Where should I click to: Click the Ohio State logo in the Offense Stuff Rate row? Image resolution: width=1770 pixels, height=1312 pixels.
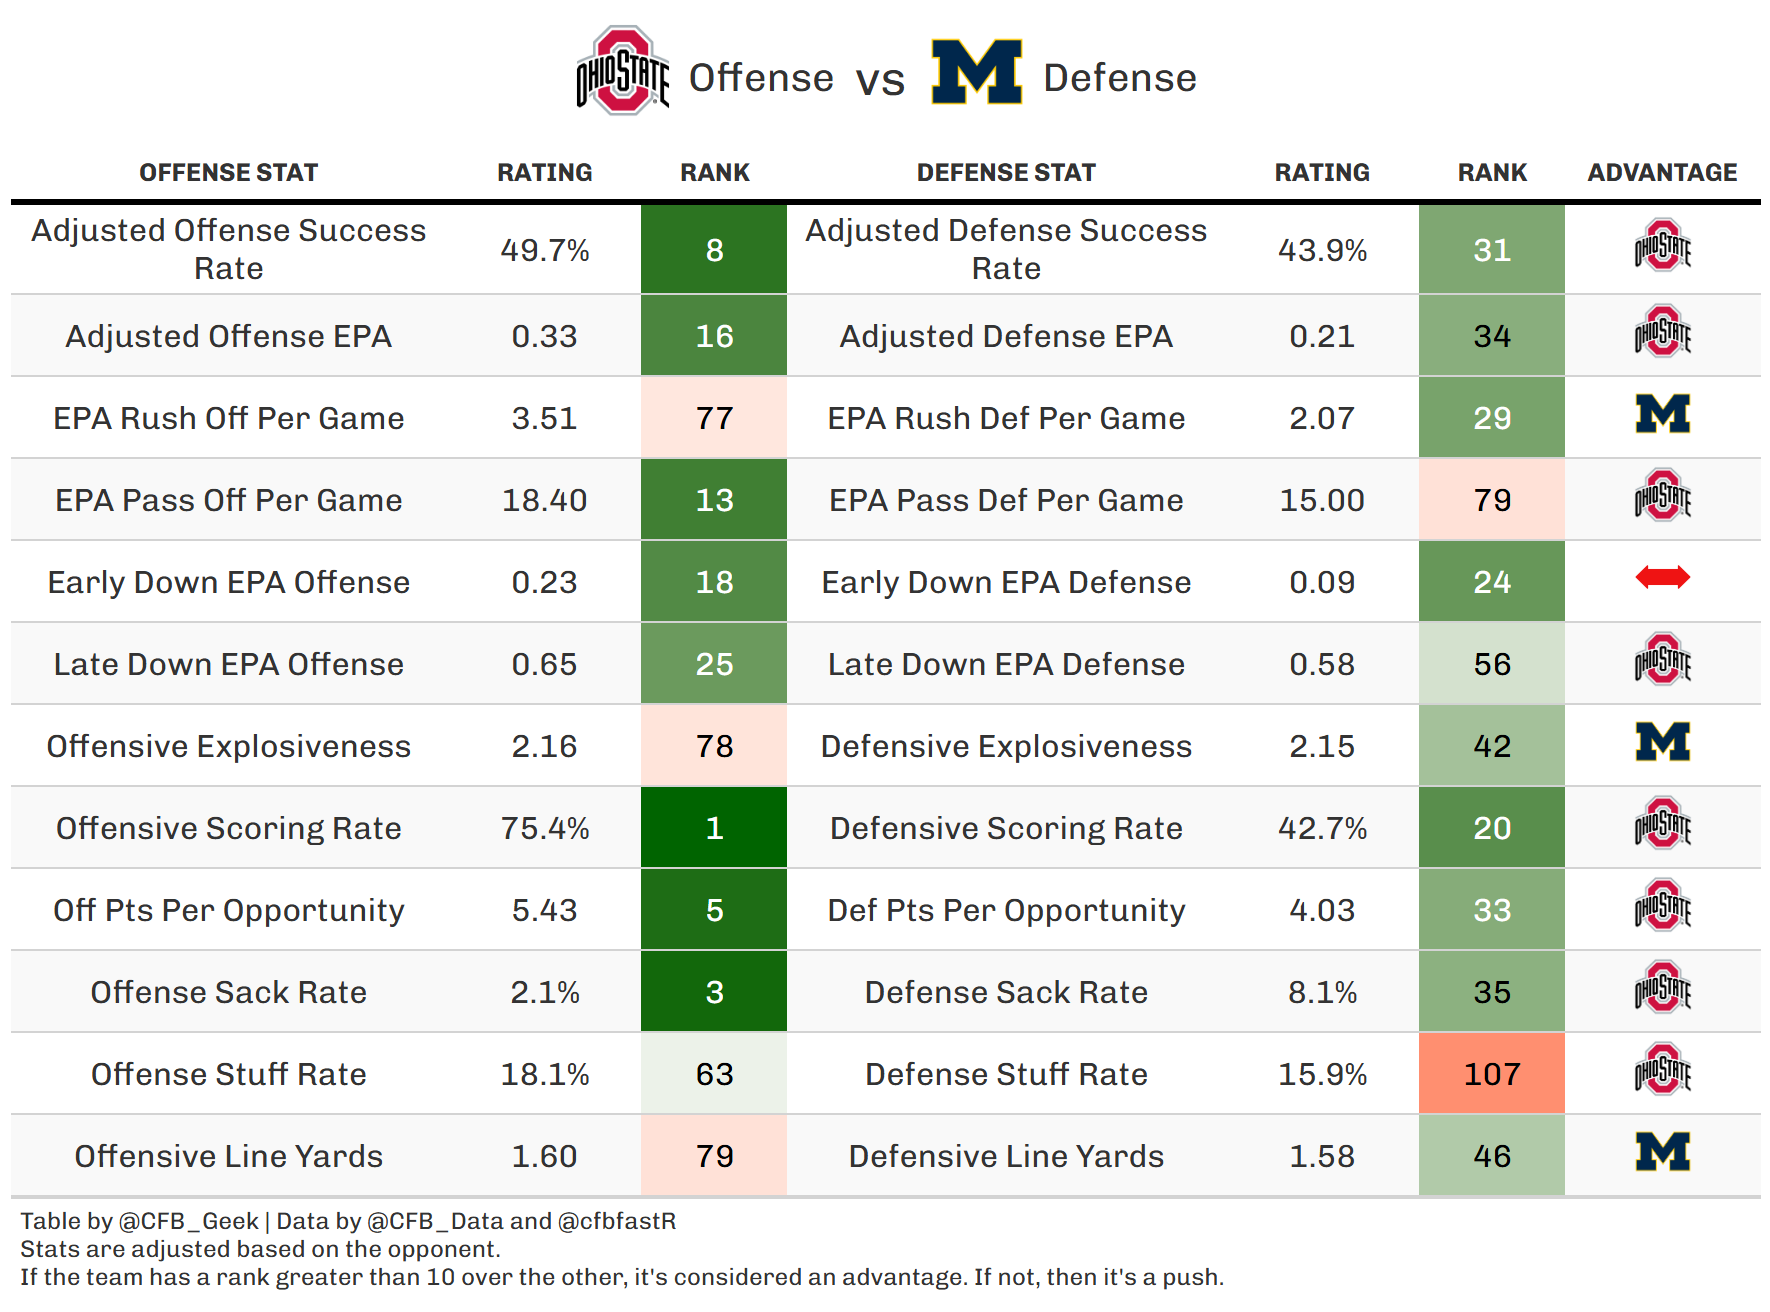click(1662, 1070)
